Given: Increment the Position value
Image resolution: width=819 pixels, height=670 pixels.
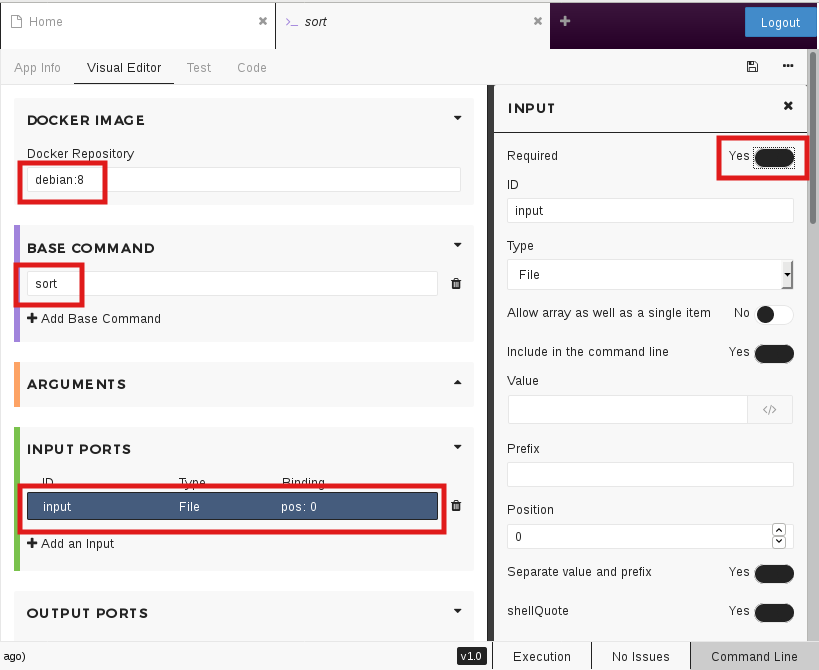Looking at the screenshot, I should click(x=779, y=530).
